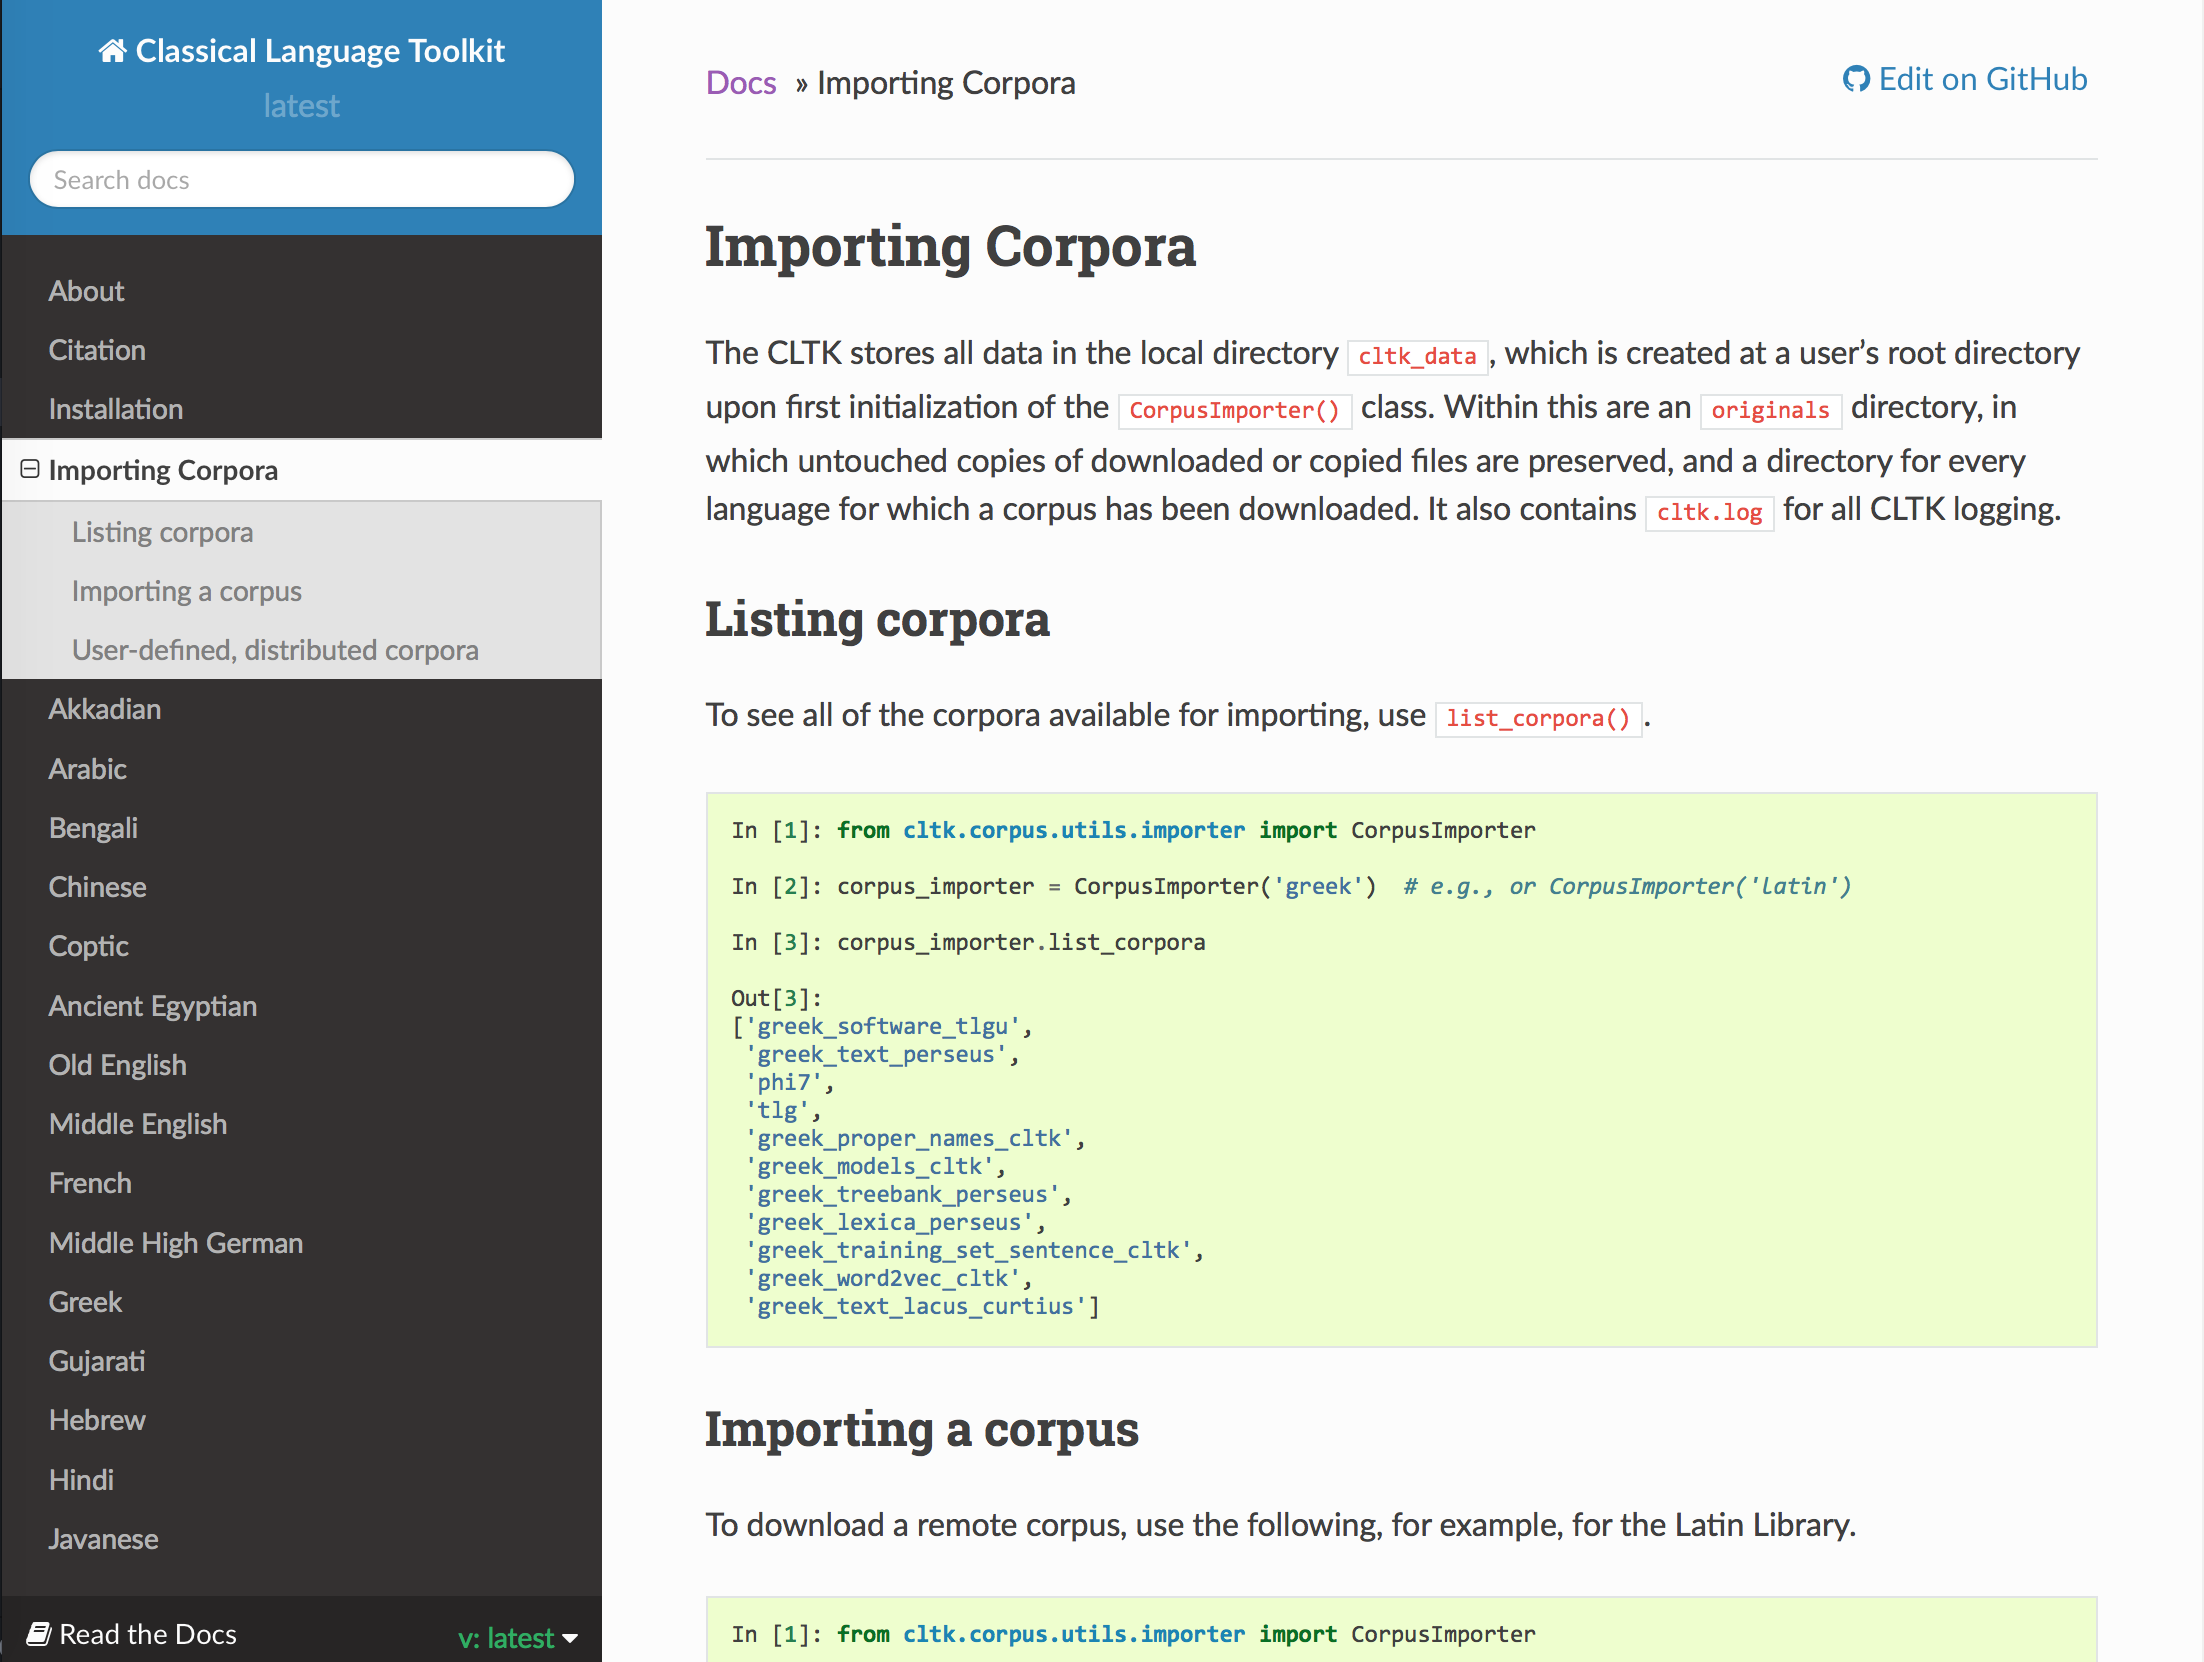Open the Hindi documentation page
2204x1662 pixels.
[81, 1480]
